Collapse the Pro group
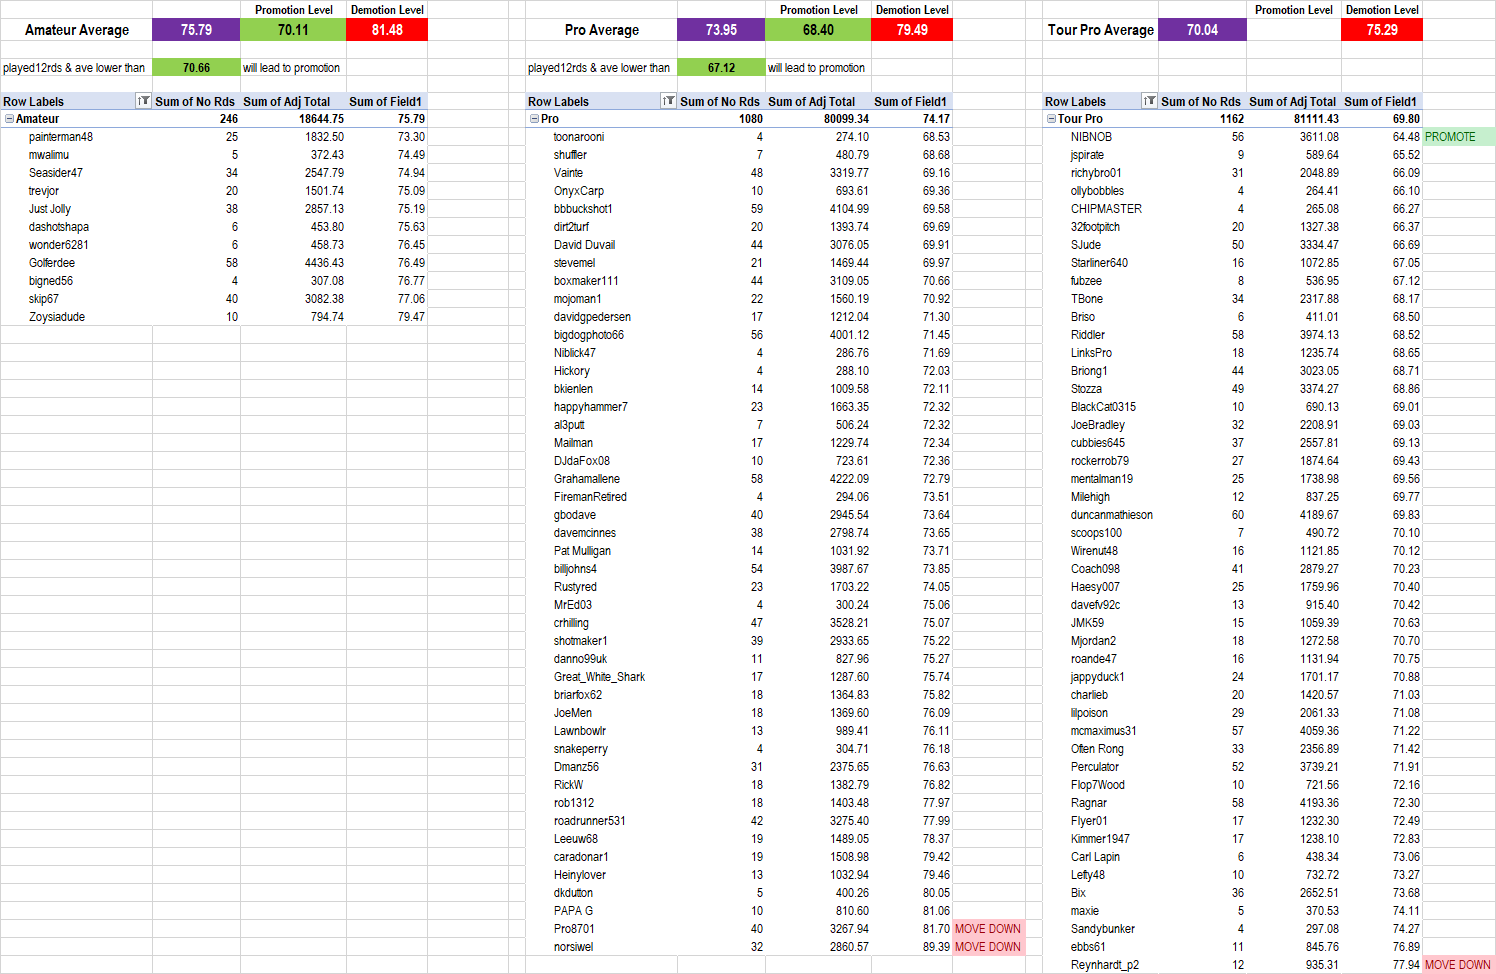 534,119
